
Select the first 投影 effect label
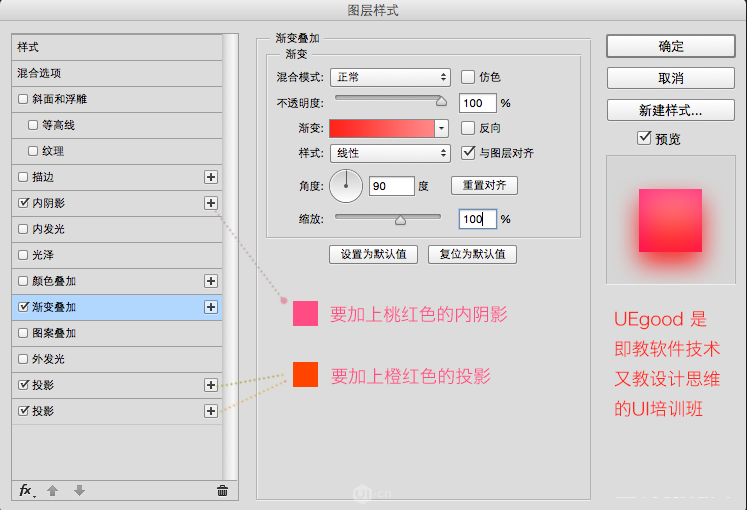click(x=43, y=385)
